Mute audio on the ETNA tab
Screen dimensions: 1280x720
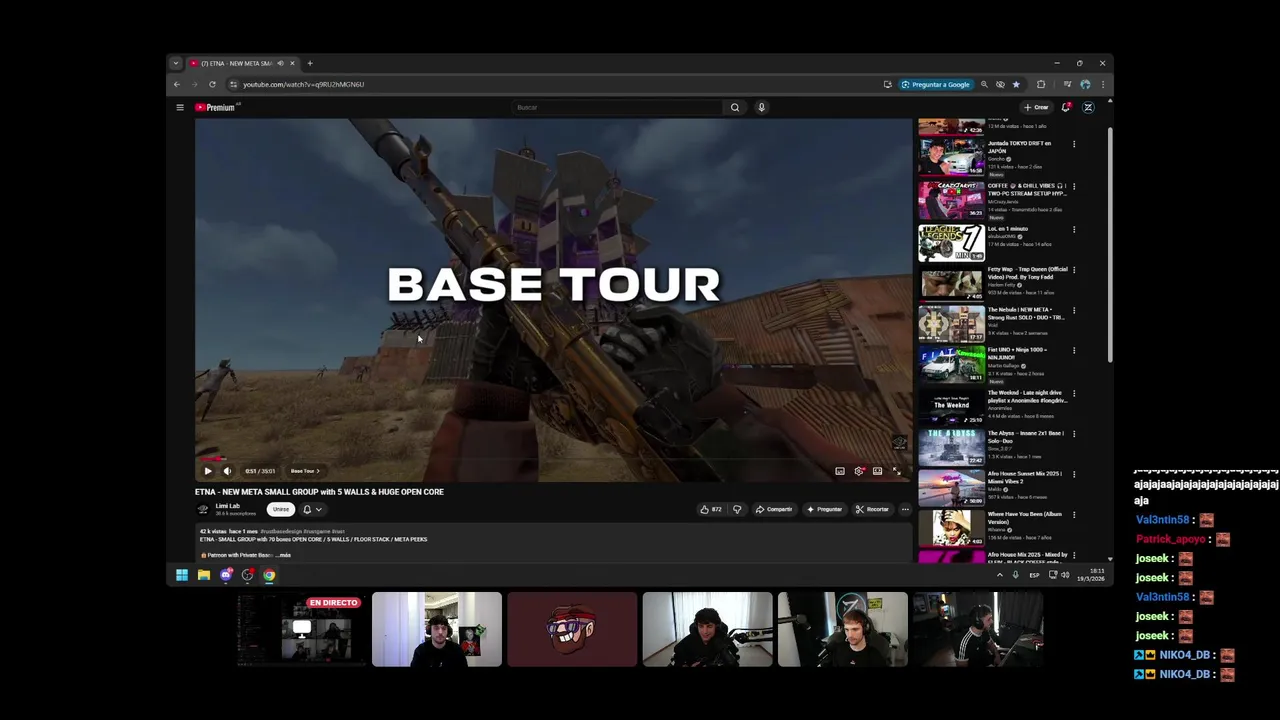coord(280,63)
